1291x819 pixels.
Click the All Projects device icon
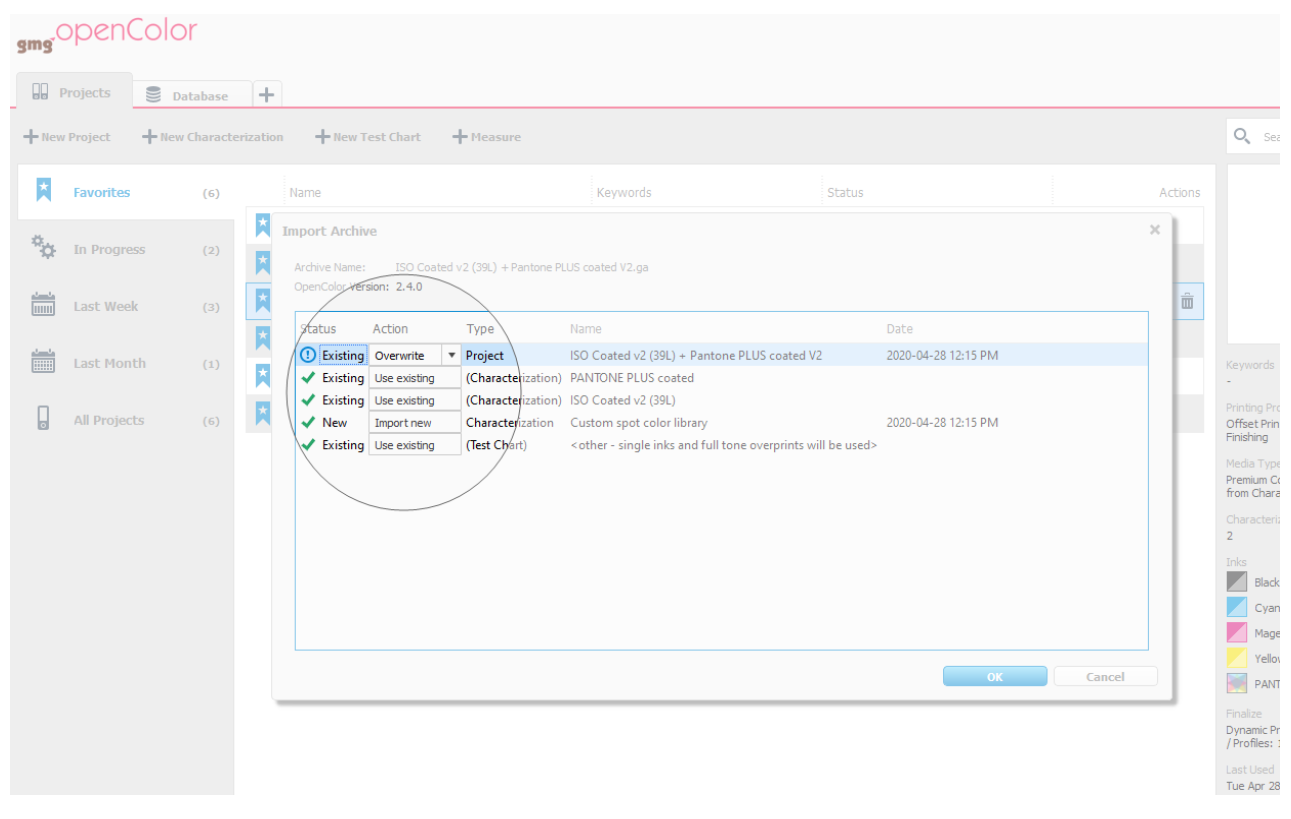tap(43, 419)
